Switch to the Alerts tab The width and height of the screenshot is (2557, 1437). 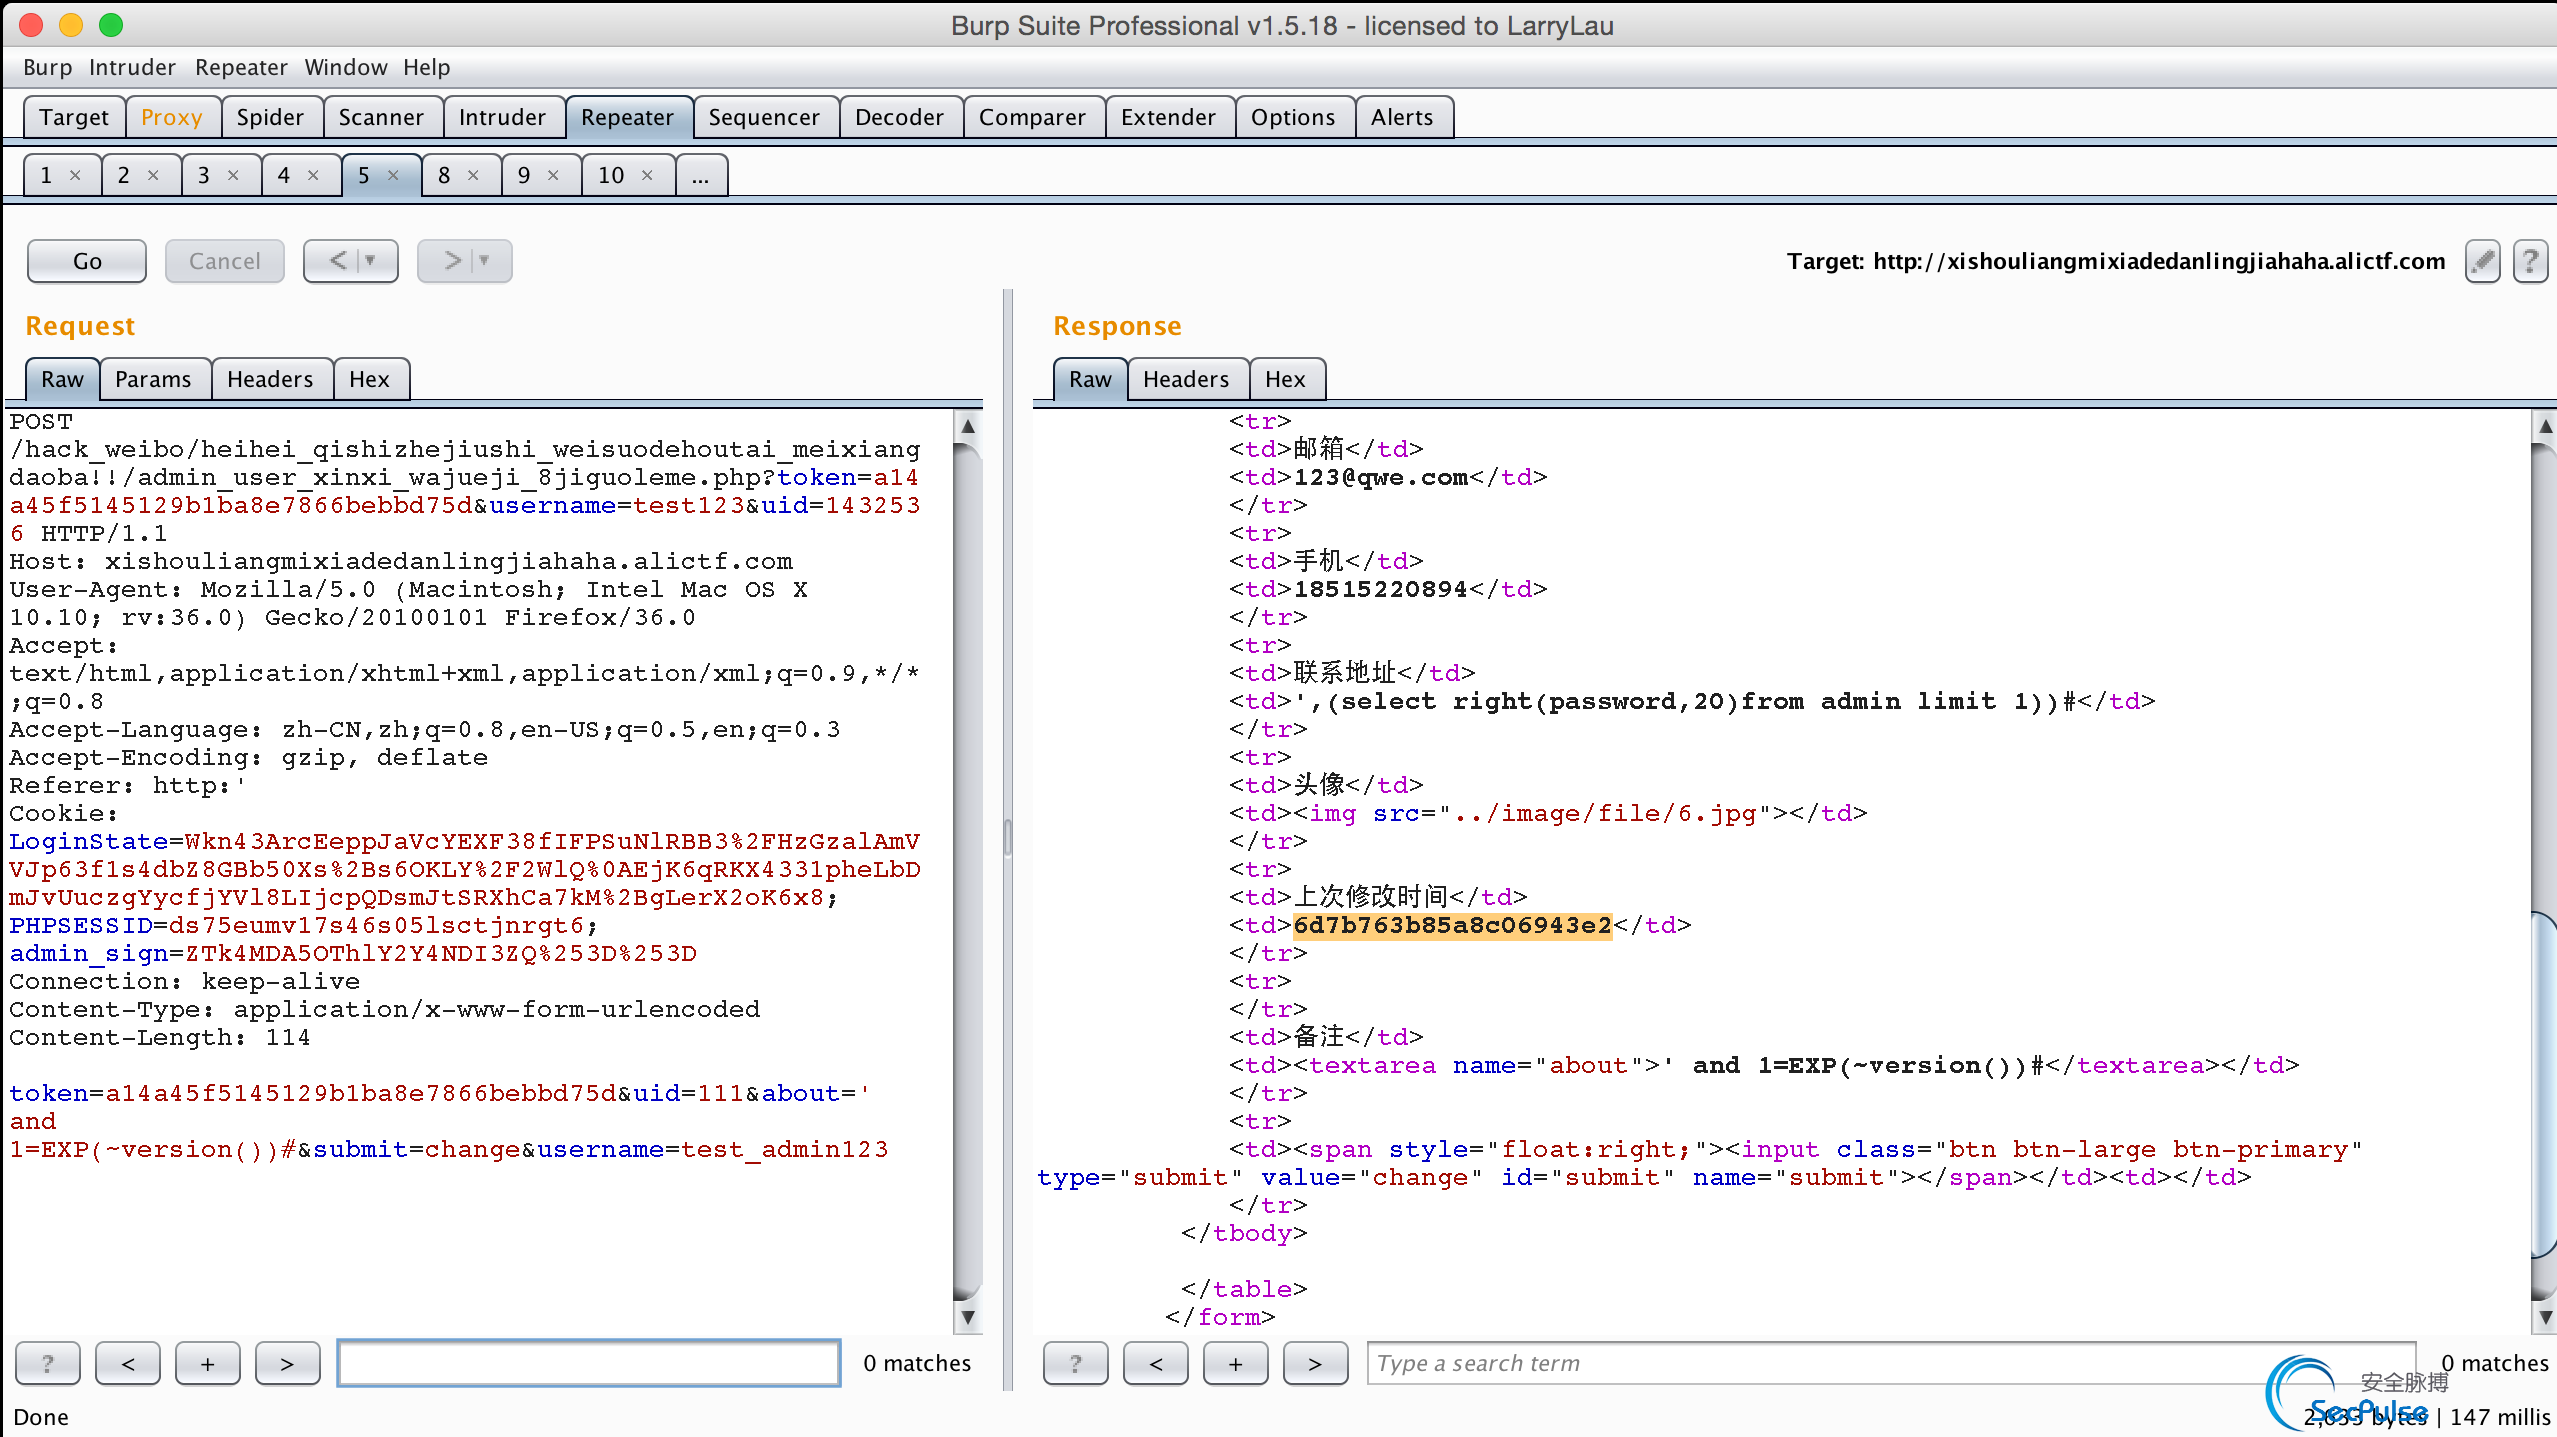1402,117
